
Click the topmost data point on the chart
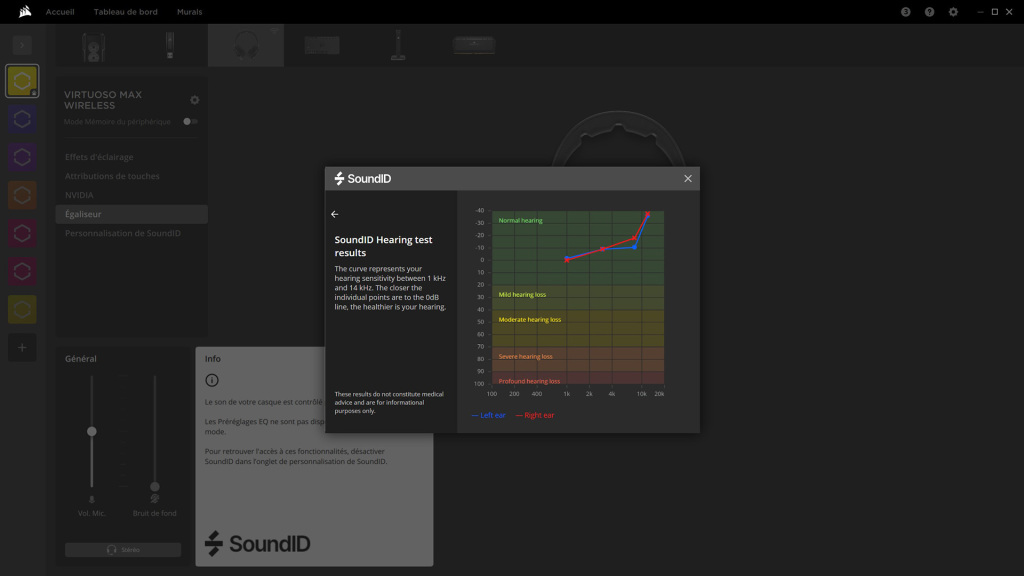648,214
